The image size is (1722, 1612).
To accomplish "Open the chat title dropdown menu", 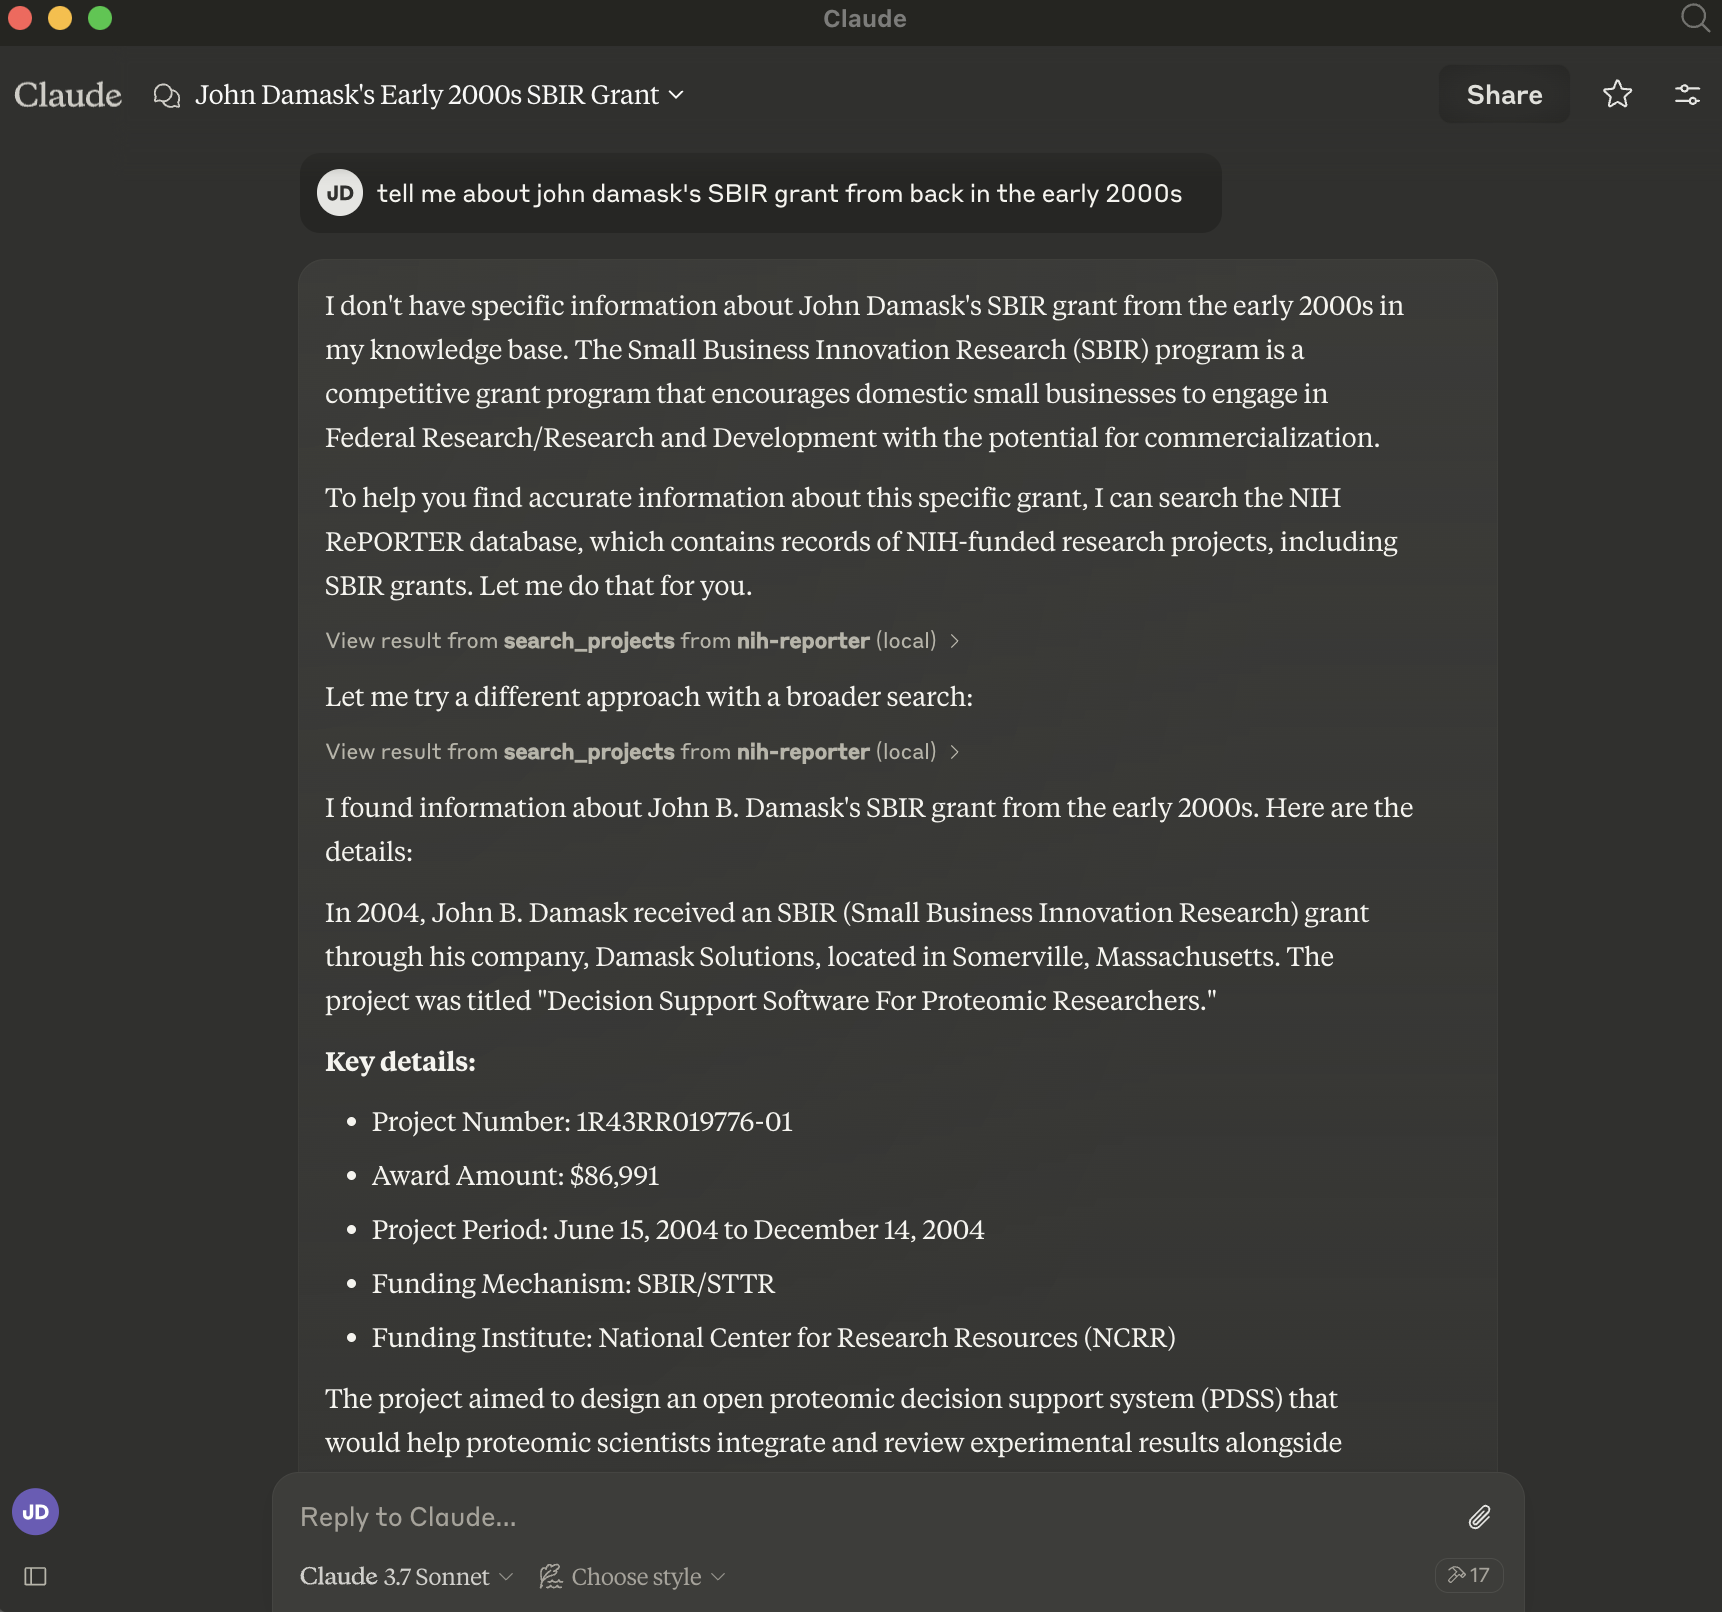I will [439, 94].
